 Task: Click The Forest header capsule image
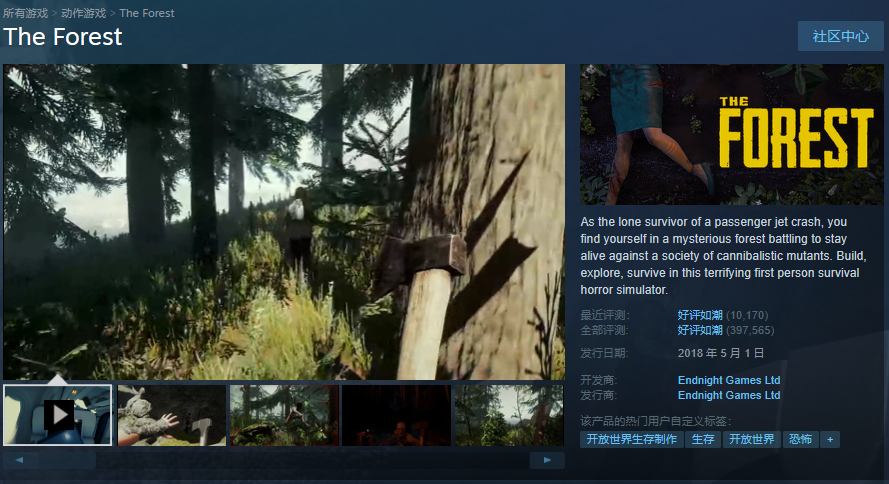[731, 134]
